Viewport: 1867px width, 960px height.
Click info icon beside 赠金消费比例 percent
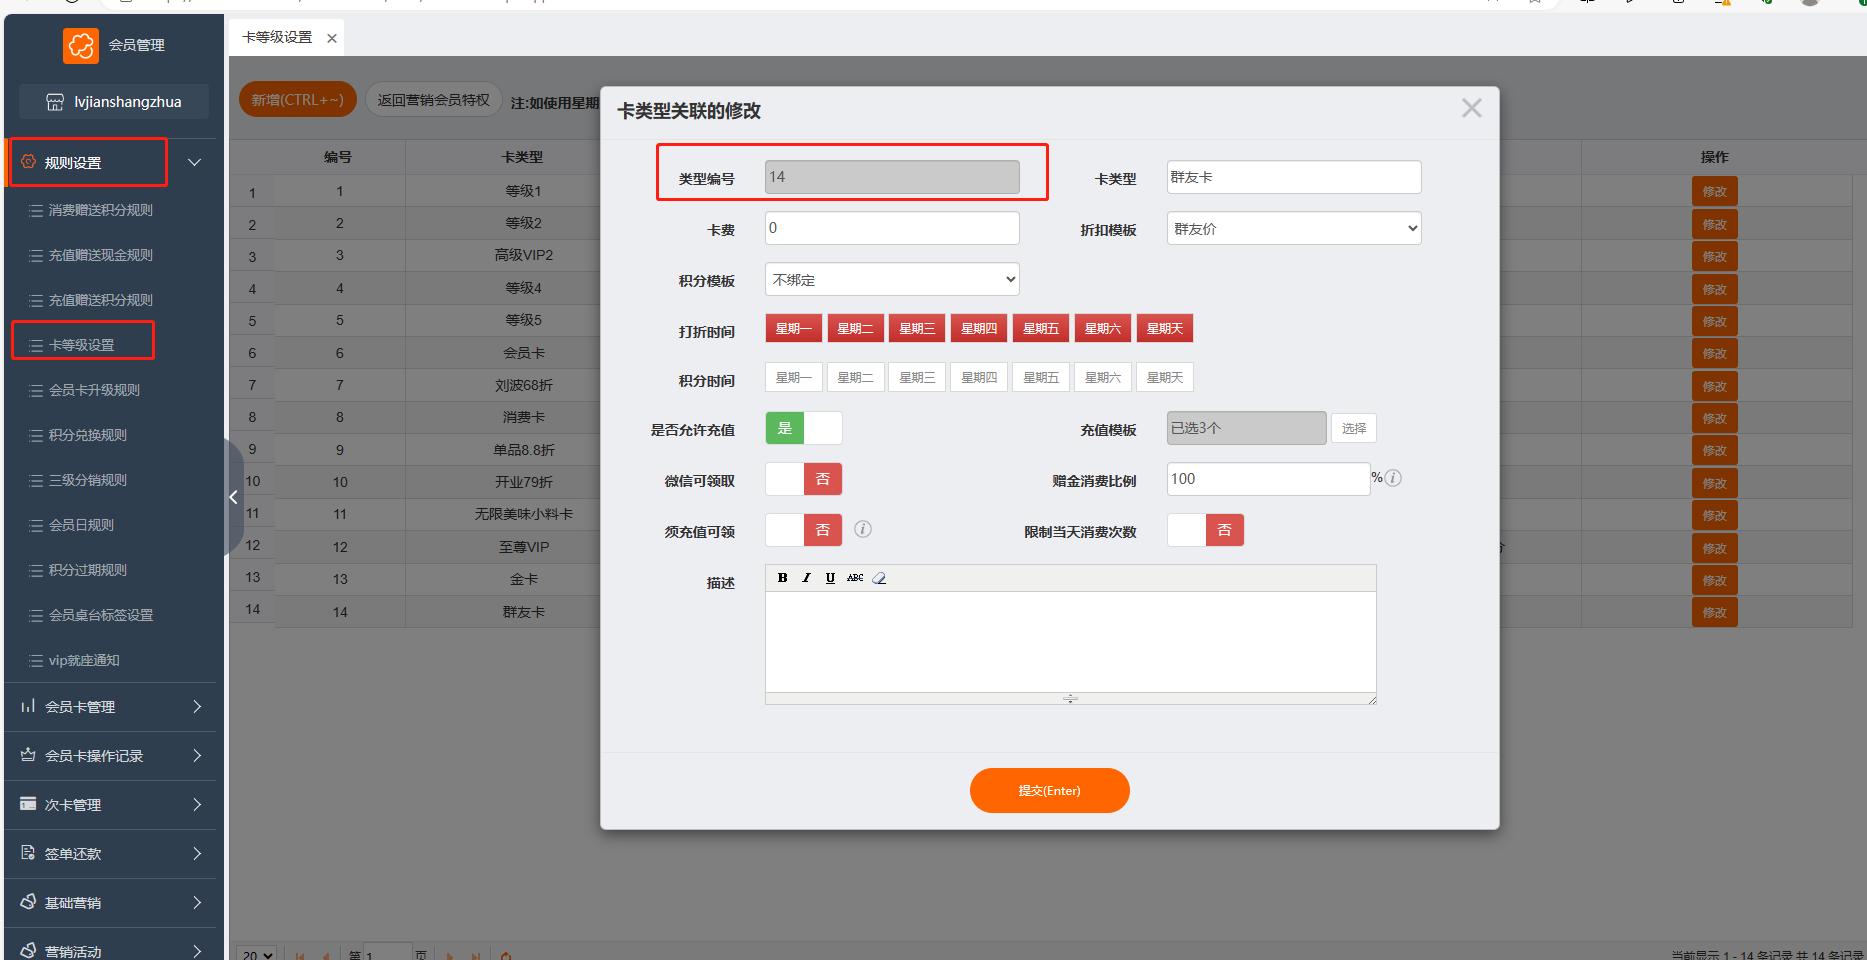coord(1393,478)
